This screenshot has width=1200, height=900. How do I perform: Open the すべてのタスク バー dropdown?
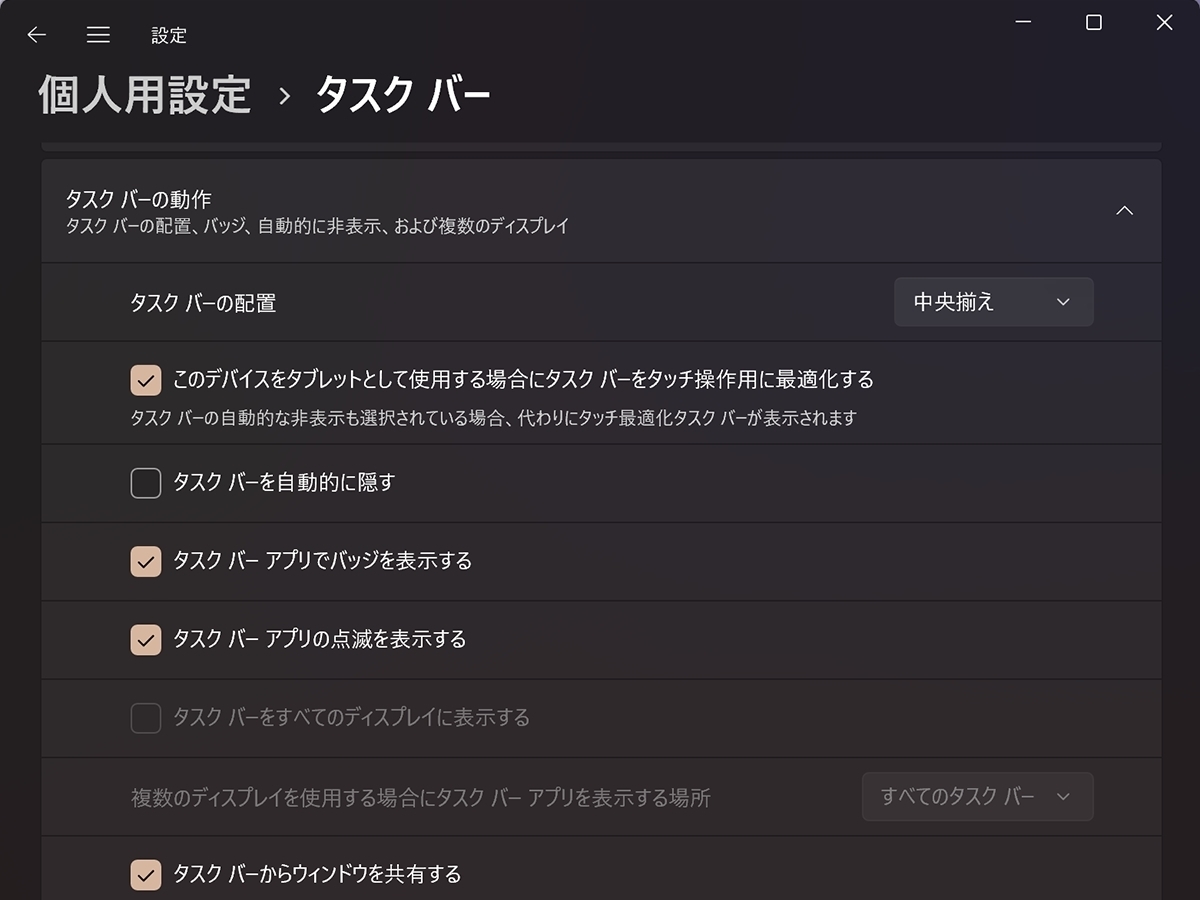coord(977,797)
